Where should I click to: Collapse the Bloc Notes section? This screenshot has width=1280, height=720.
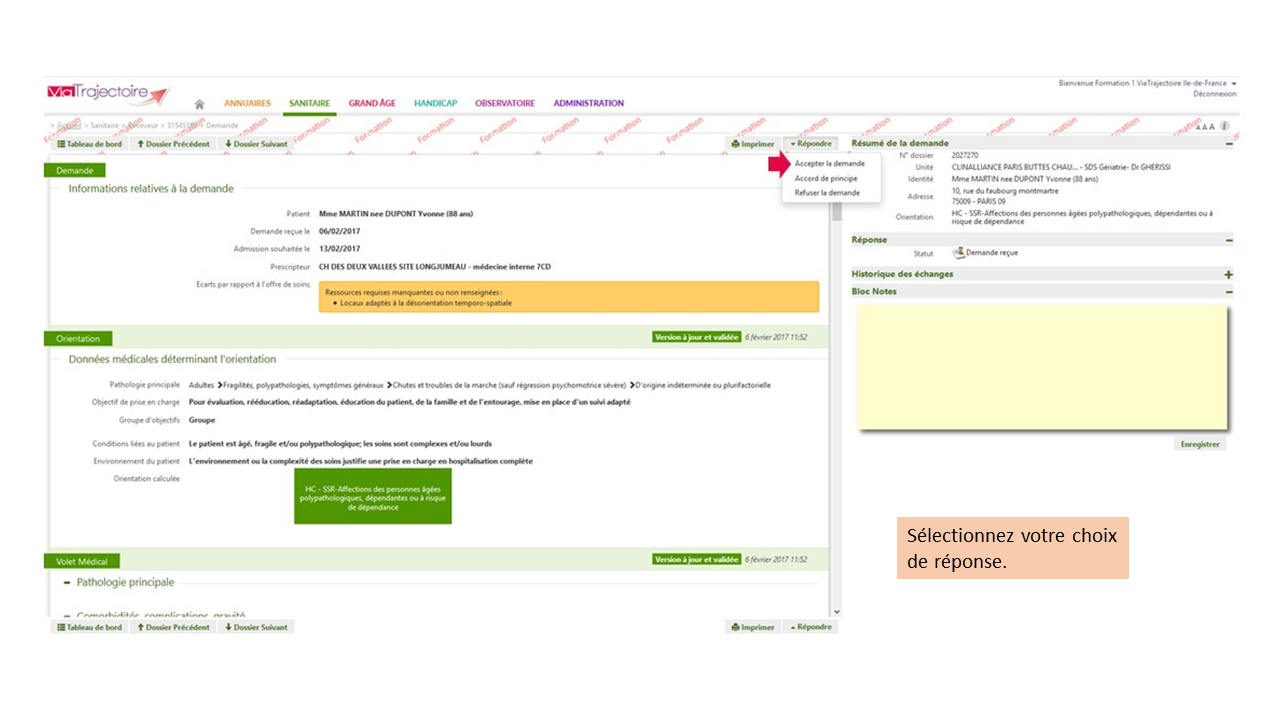coord(1228,292)
